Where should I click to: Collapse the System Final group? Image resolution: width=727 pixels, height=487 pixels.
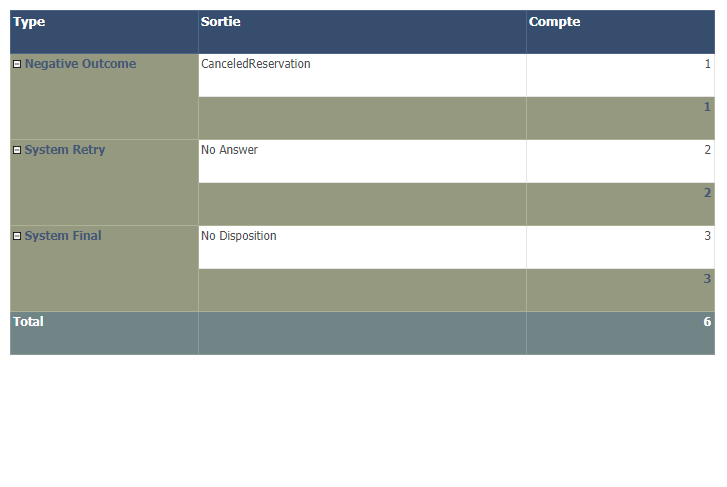pyautogui.click(x=17, y=236)
